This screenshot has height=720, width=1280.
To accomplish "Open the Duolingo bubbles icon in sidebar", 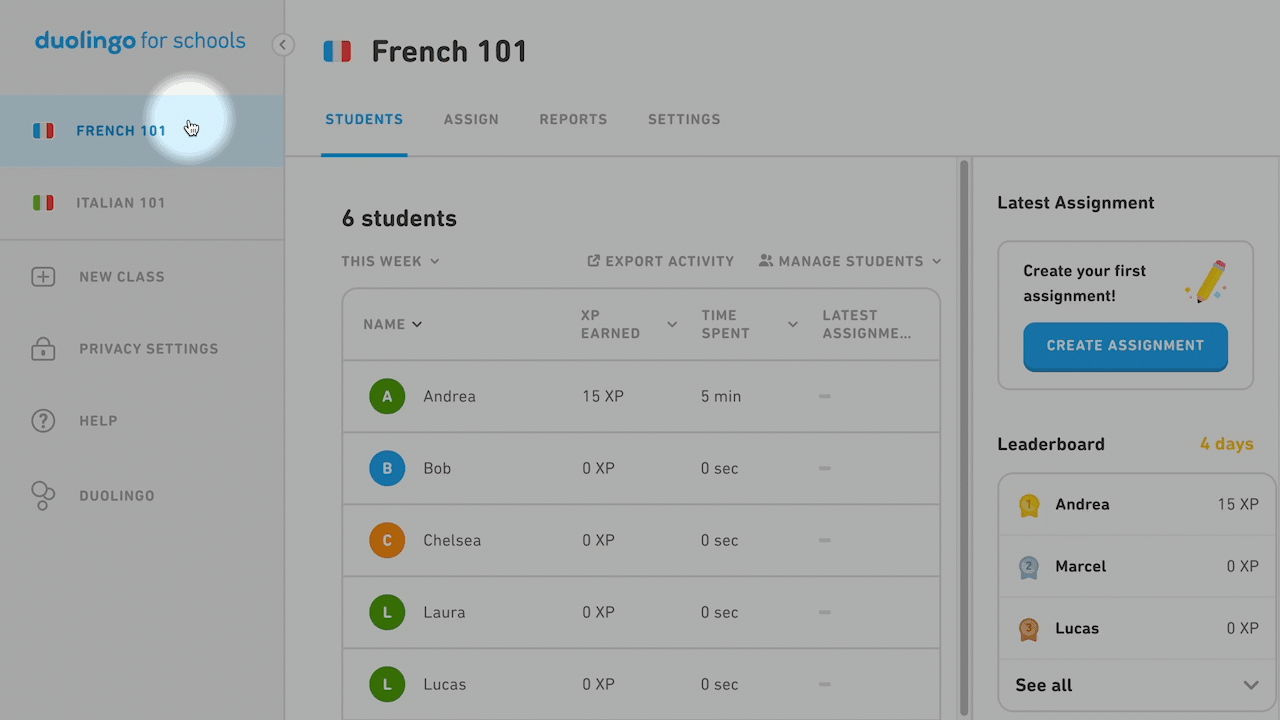I will point(43,496).
